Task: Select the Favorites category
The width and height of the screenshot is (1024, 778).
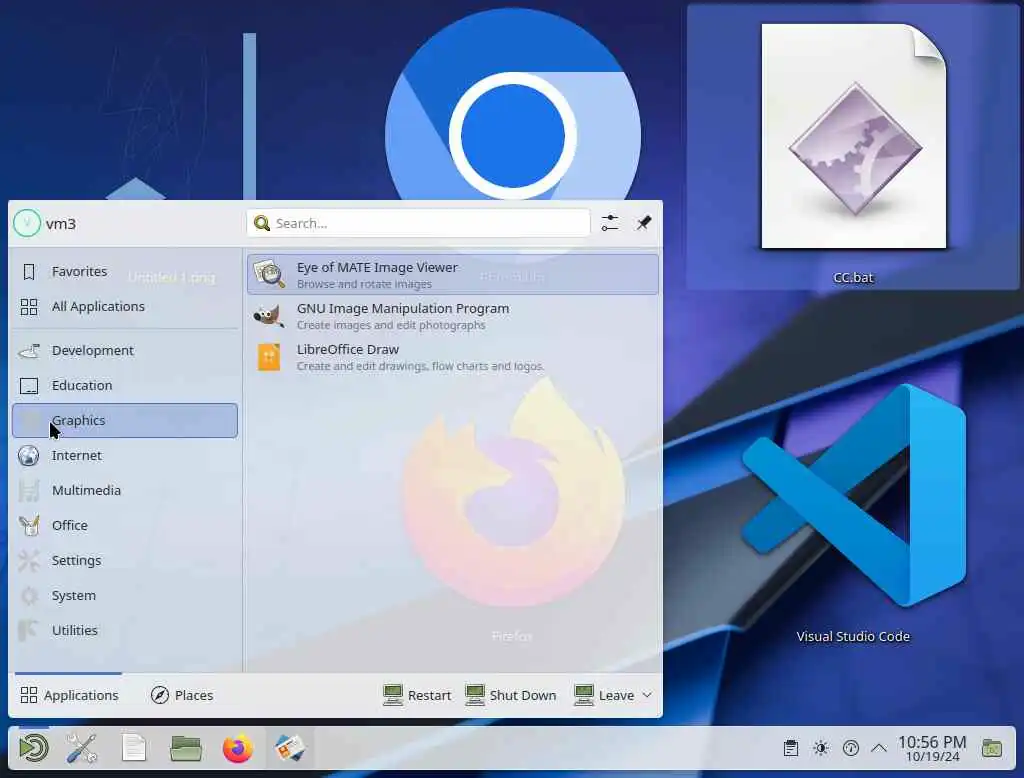Action: 125,272
